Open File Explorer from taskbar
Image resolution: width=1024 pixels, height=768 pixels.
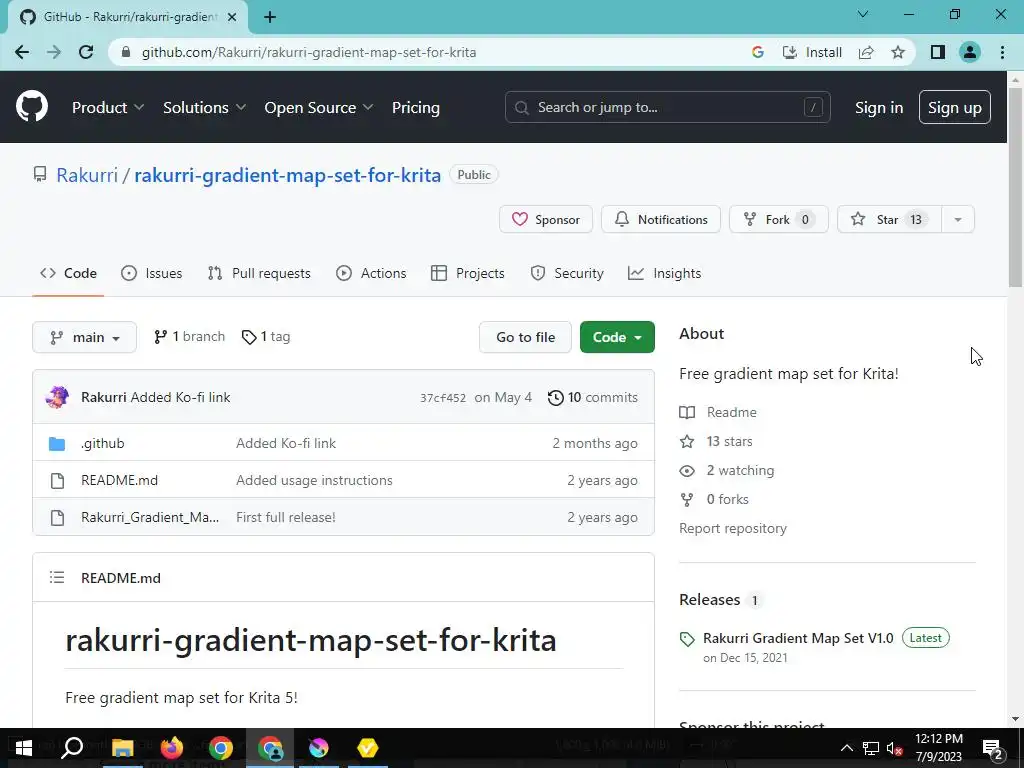pyautogui.click(x=122, y=748)
